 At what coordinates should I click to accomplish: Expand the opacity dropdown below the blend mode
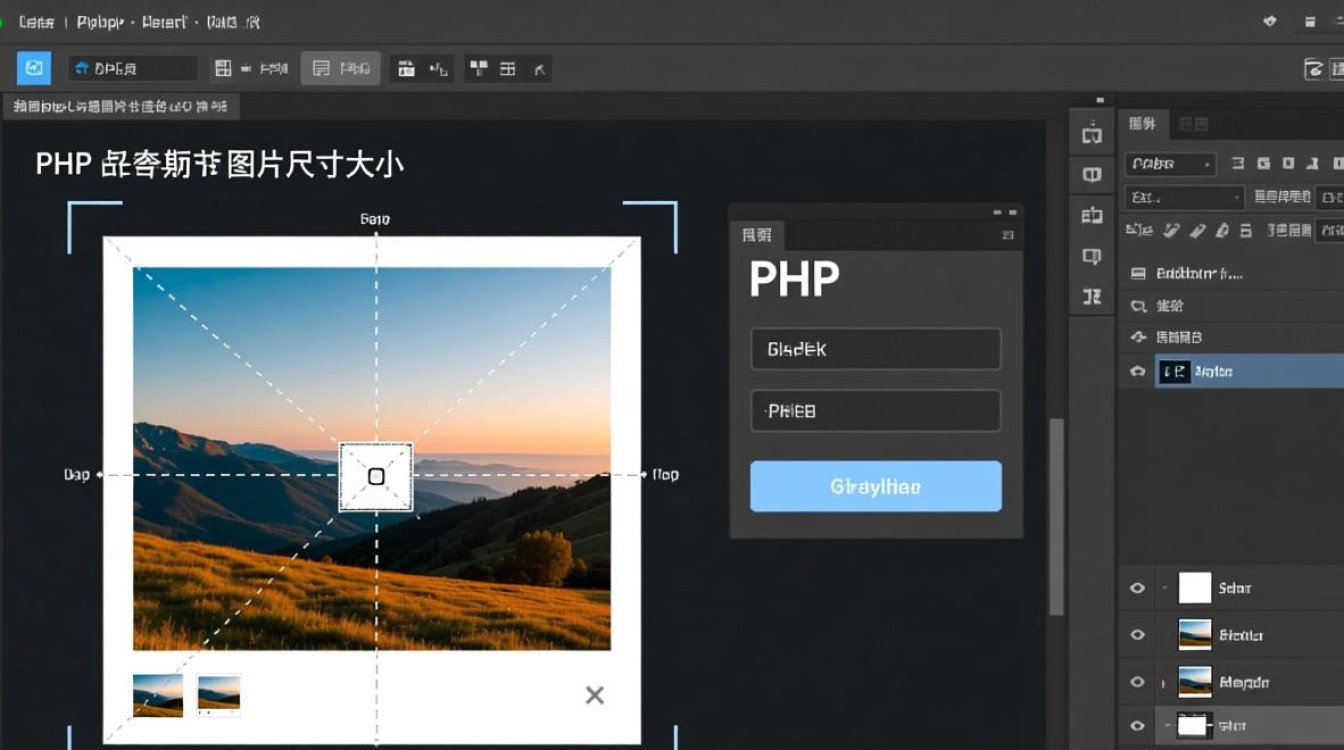1185,197
